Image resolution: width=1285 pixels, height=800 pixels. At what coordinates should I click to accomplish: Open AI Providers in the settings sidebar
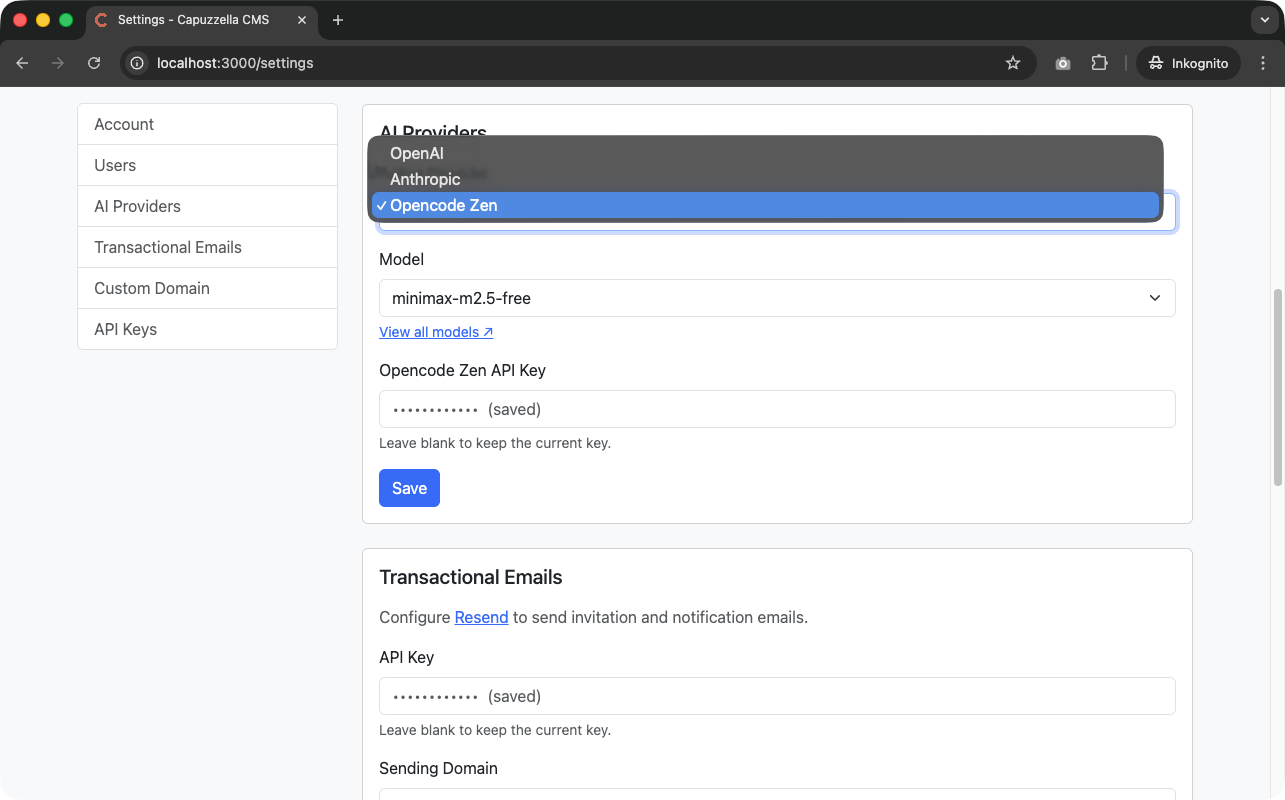tap(207, 206)
